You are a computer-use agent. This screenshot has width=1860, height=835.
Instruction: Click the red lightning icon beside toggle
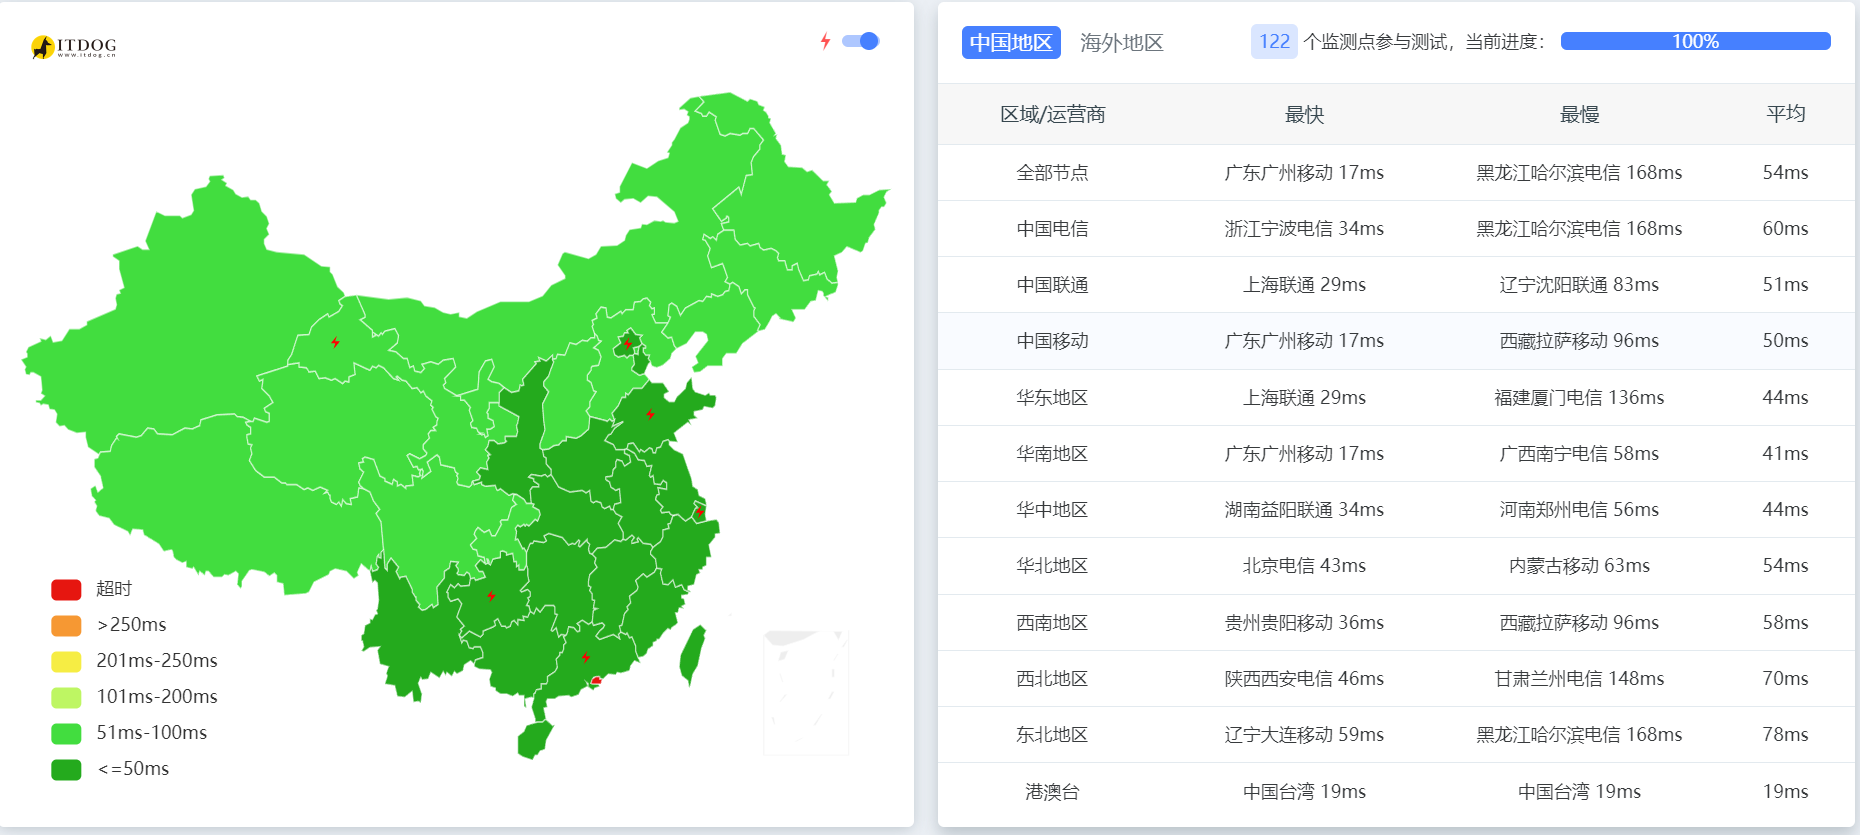(x=825, y=41)
